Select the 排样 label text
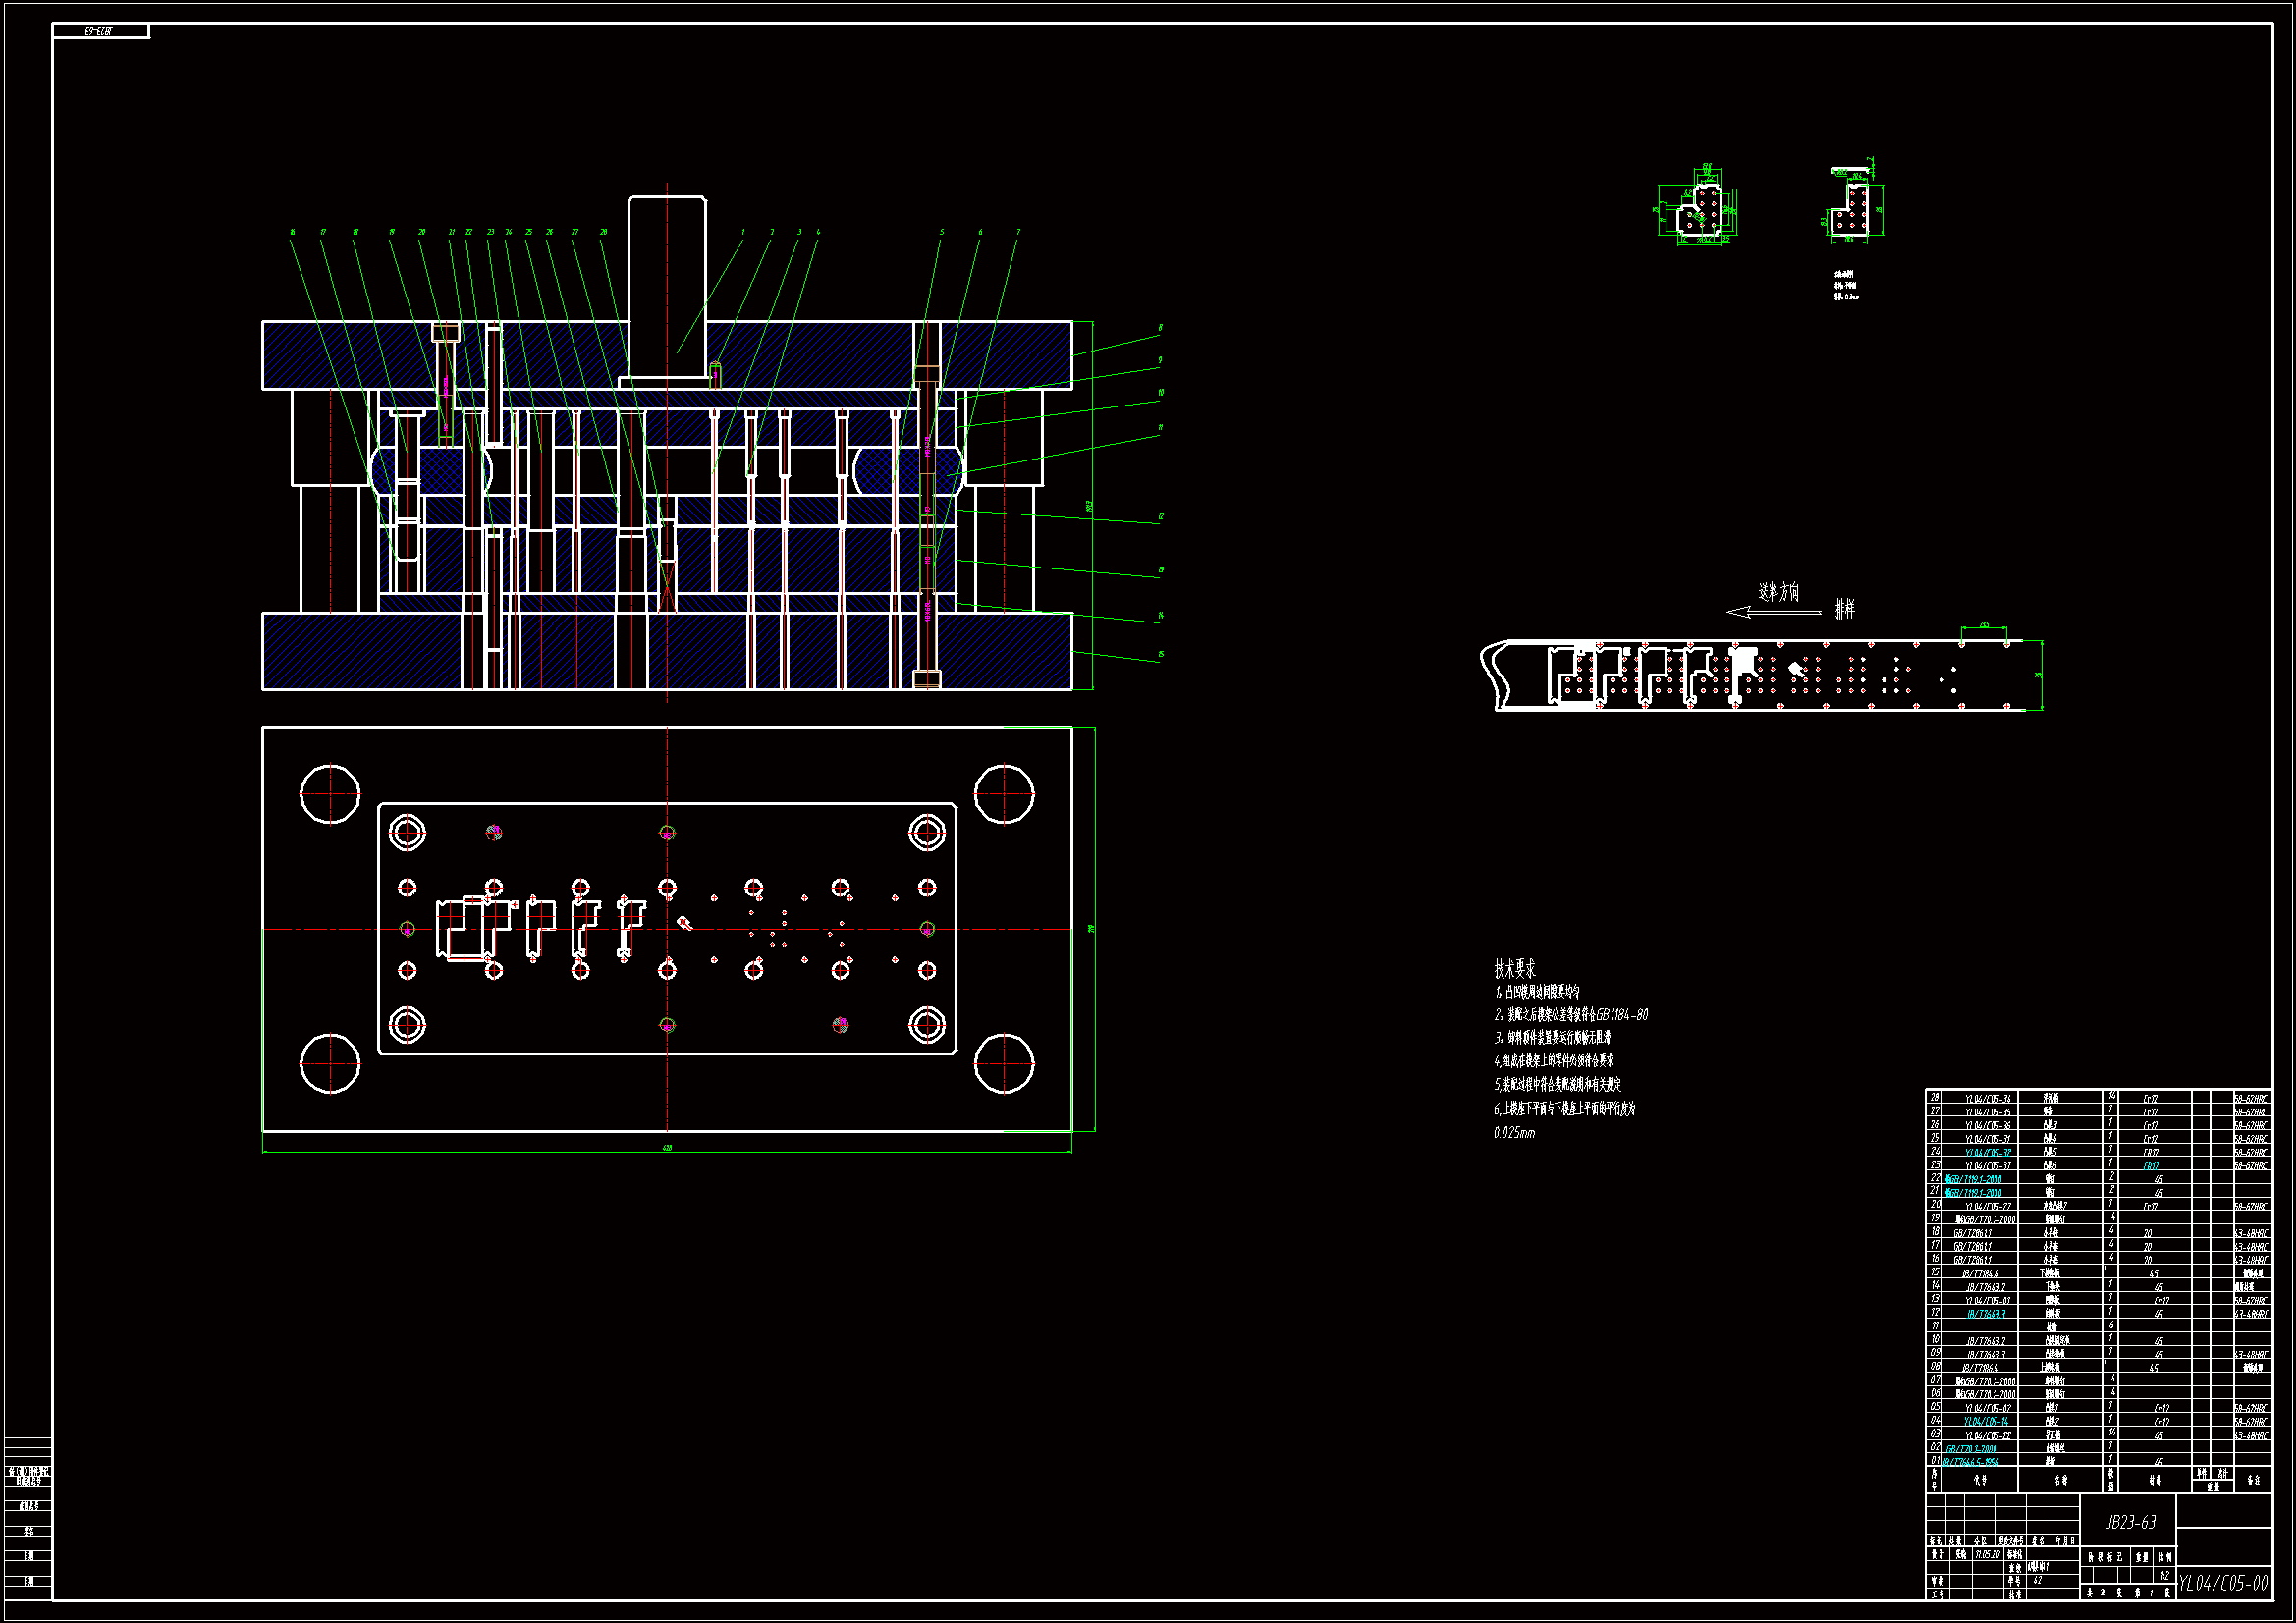This screenshot has width=2296, height=1623. [x=1844, y=609]
